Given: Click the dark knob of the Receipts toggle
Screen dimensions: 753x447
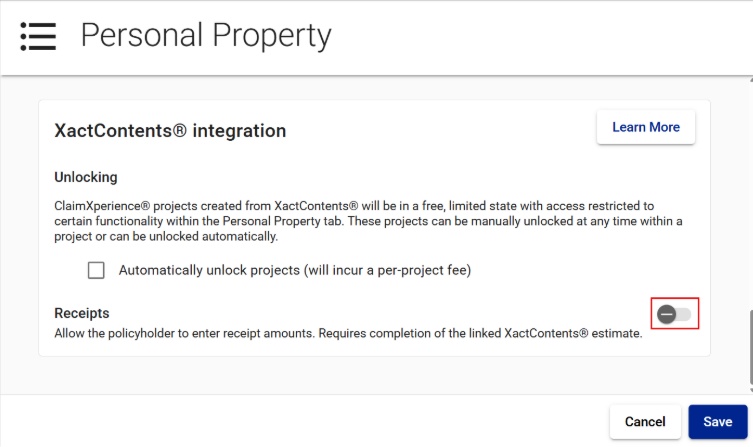Looking at the screenshot, I should 667,314.
